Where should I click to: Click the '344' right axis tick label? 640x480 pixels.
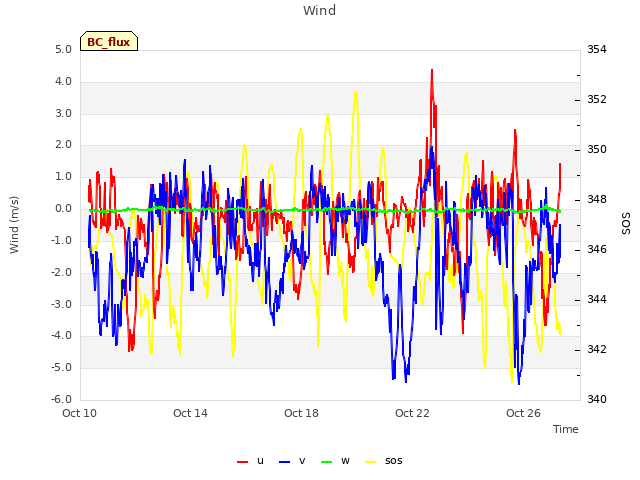597,300
